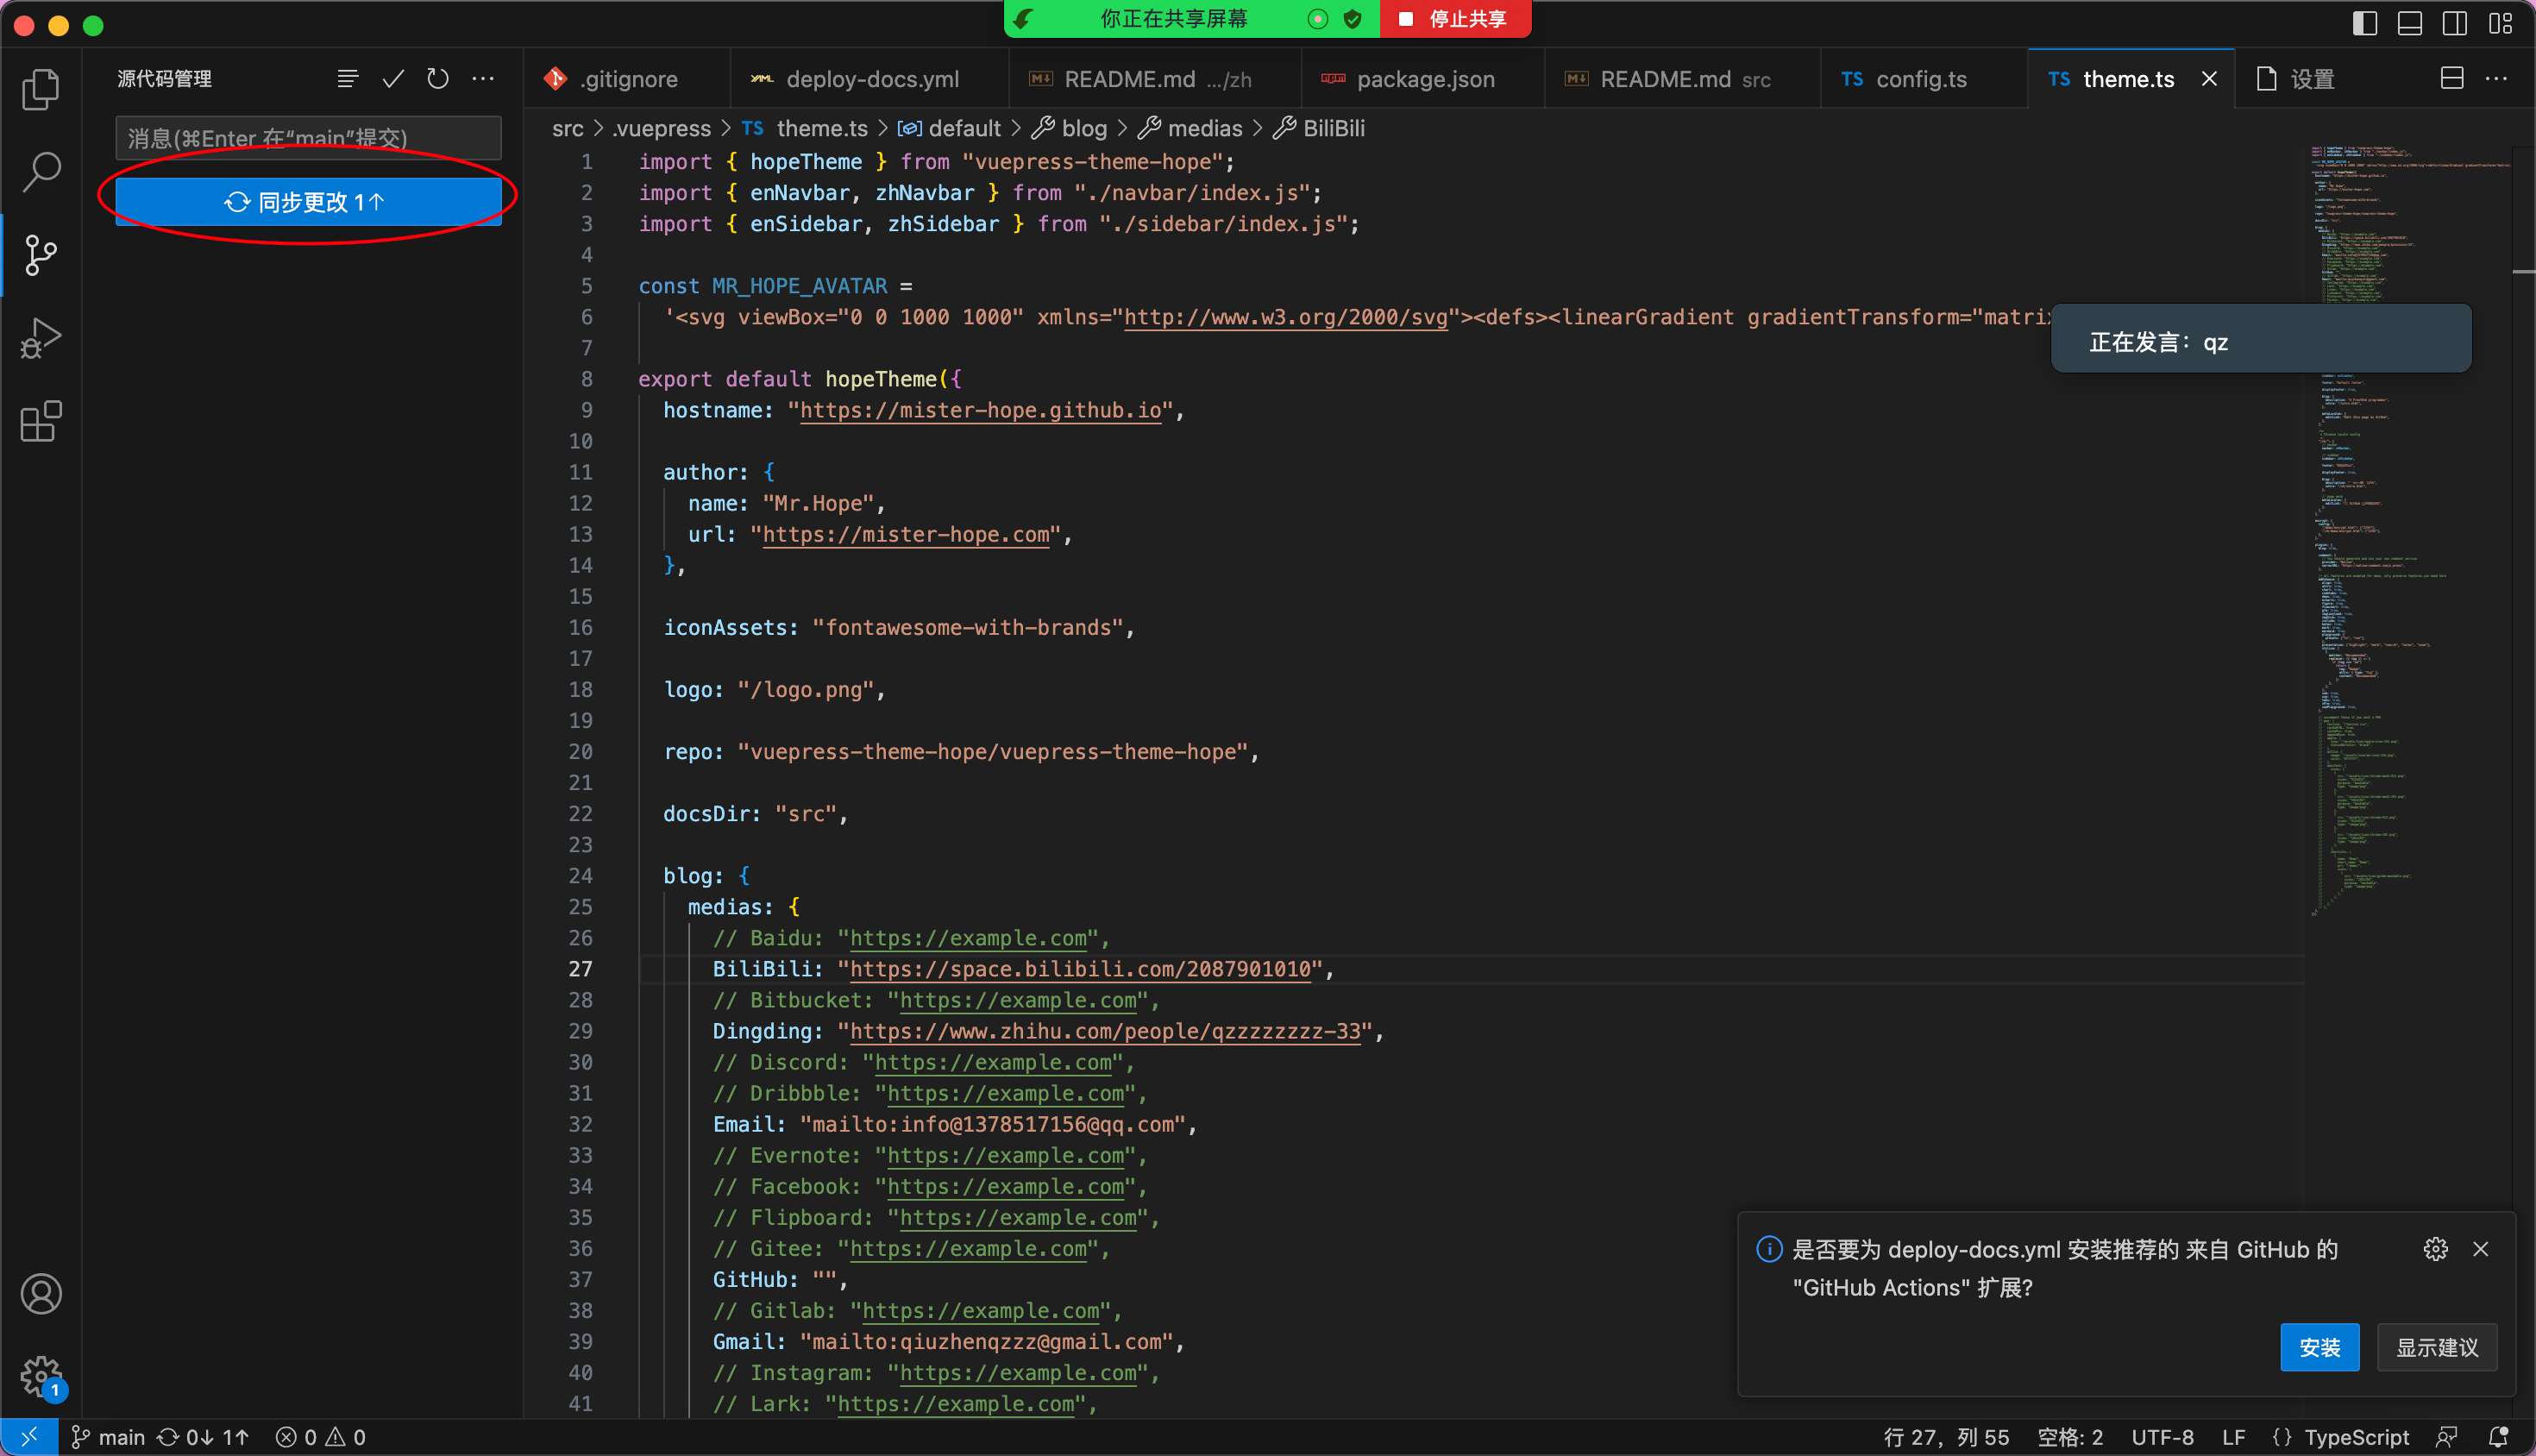Click the src breadcrumb

coord(567,128)
